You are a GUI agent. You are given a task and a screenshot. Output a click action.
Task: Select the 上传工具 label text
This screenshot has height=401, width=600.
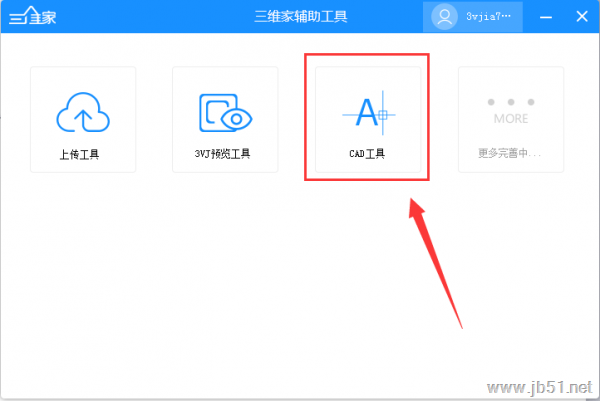79,154
